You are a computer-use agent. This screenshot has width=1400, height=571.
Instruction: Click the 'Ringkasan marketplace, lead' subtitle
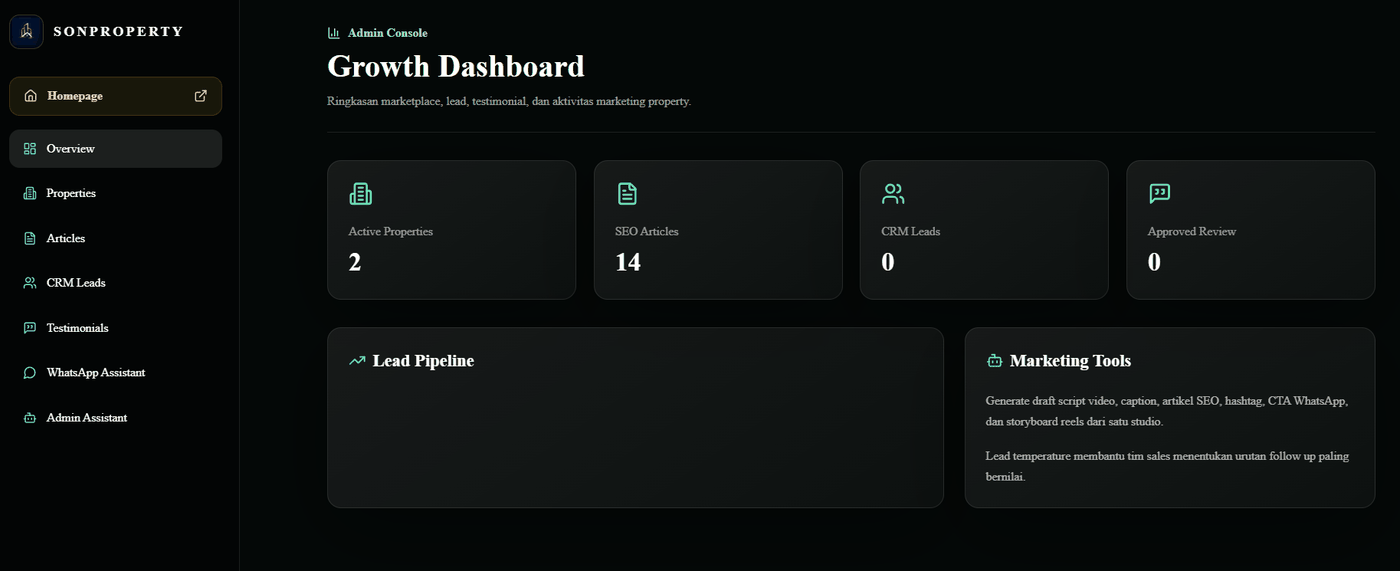509,101
